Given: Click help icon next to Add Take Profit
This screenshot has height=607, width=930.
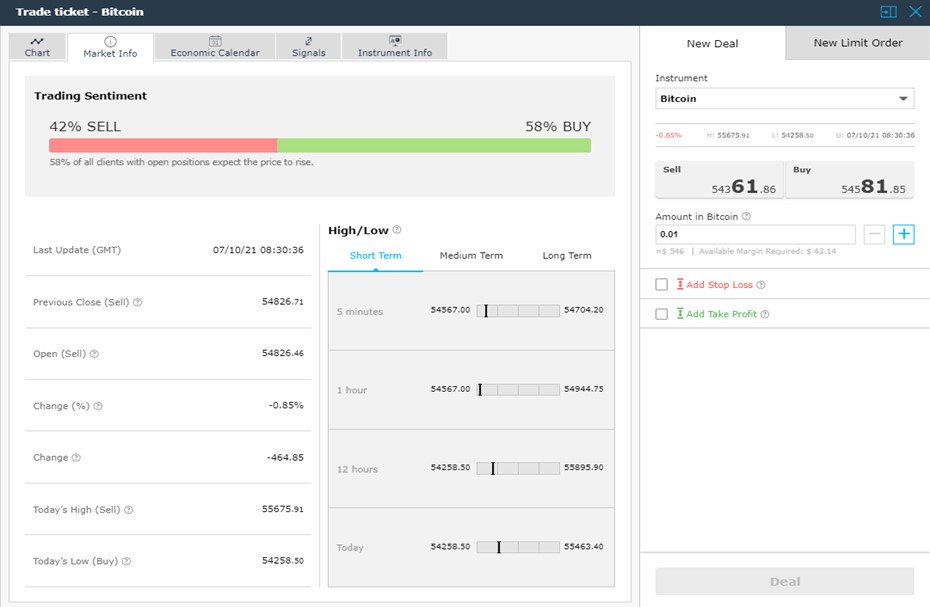Looking at the screenshot, I should coord(765,314).
